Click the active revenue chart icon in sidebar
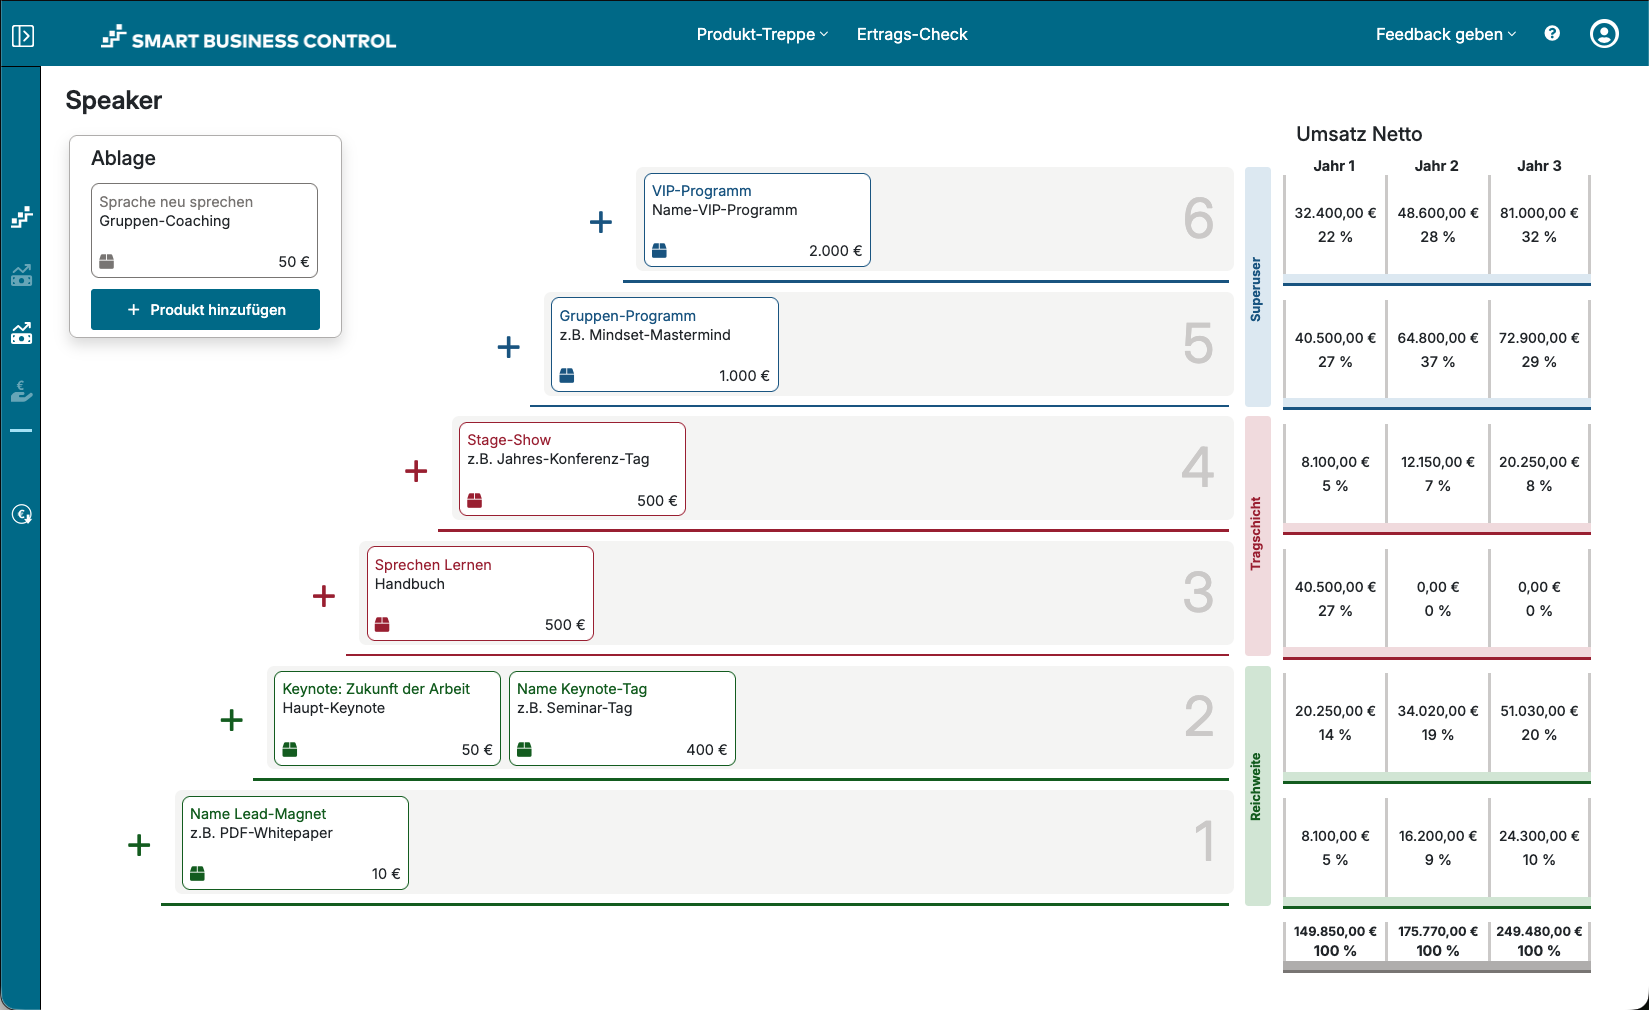1649x1010 pixels. [21, 333]
